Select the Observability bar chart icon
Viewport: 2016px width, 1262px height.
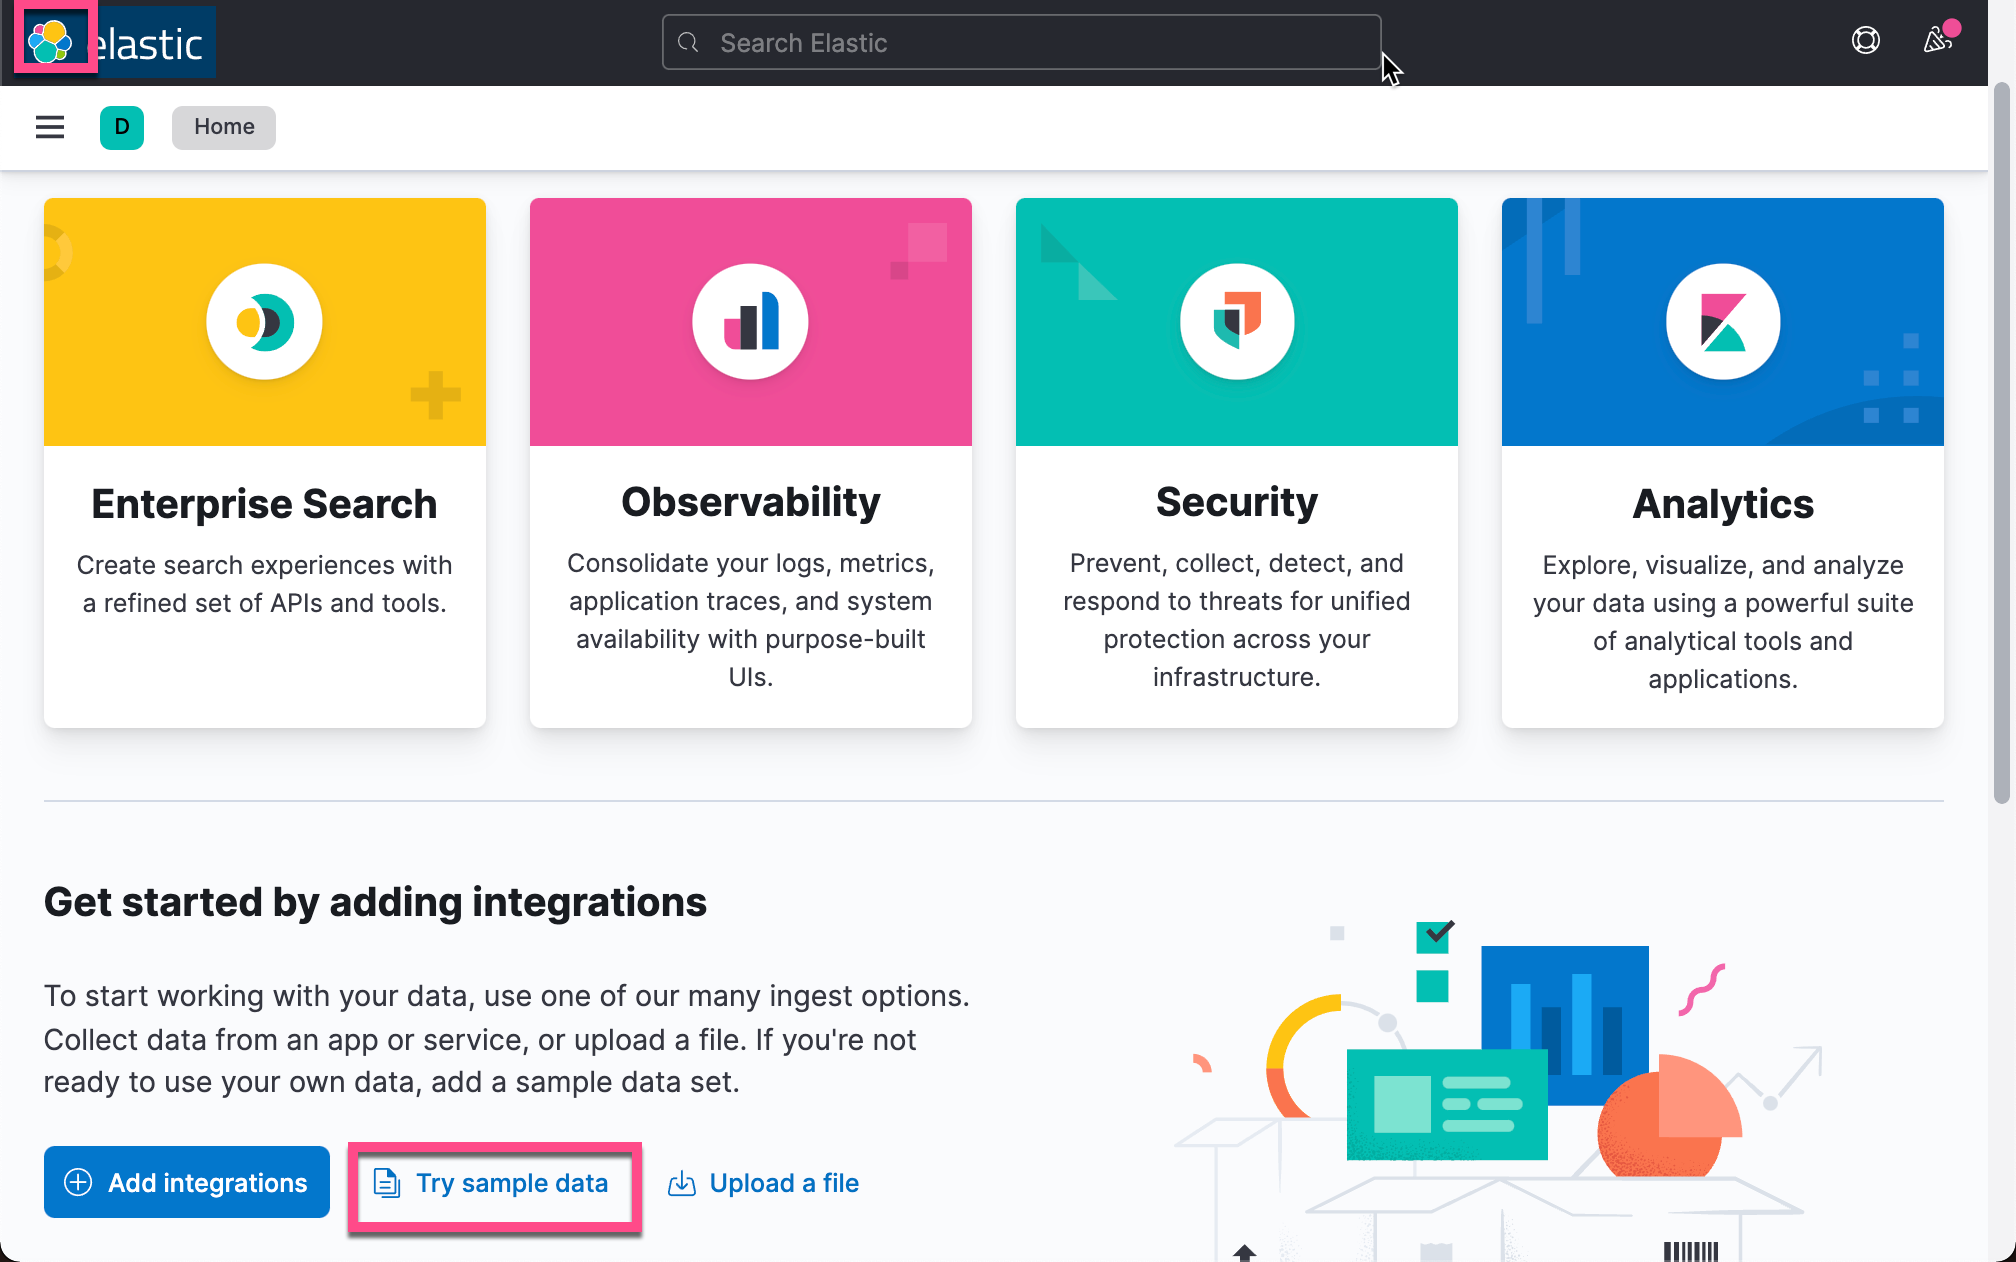[x=750, y=321]
